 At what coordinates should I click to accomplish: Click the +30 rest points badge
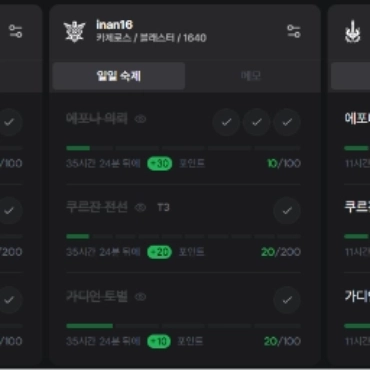pos(160,163)
